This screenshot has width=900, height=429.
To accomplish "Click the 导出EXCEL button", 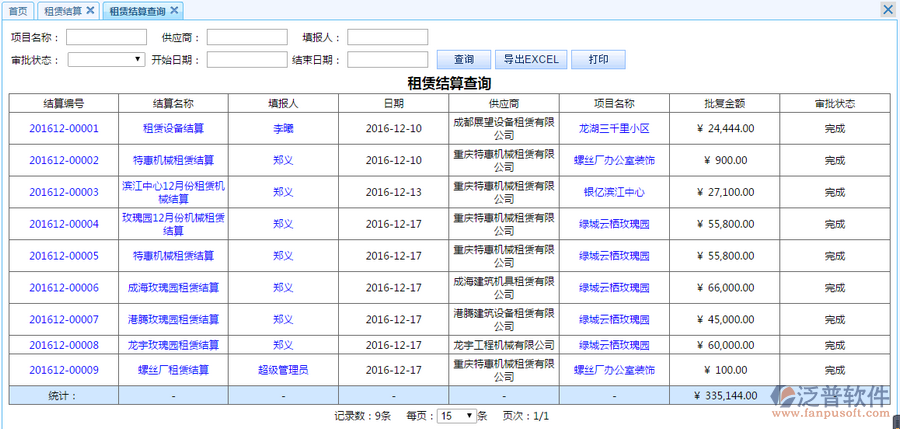I will click(531, 60).
